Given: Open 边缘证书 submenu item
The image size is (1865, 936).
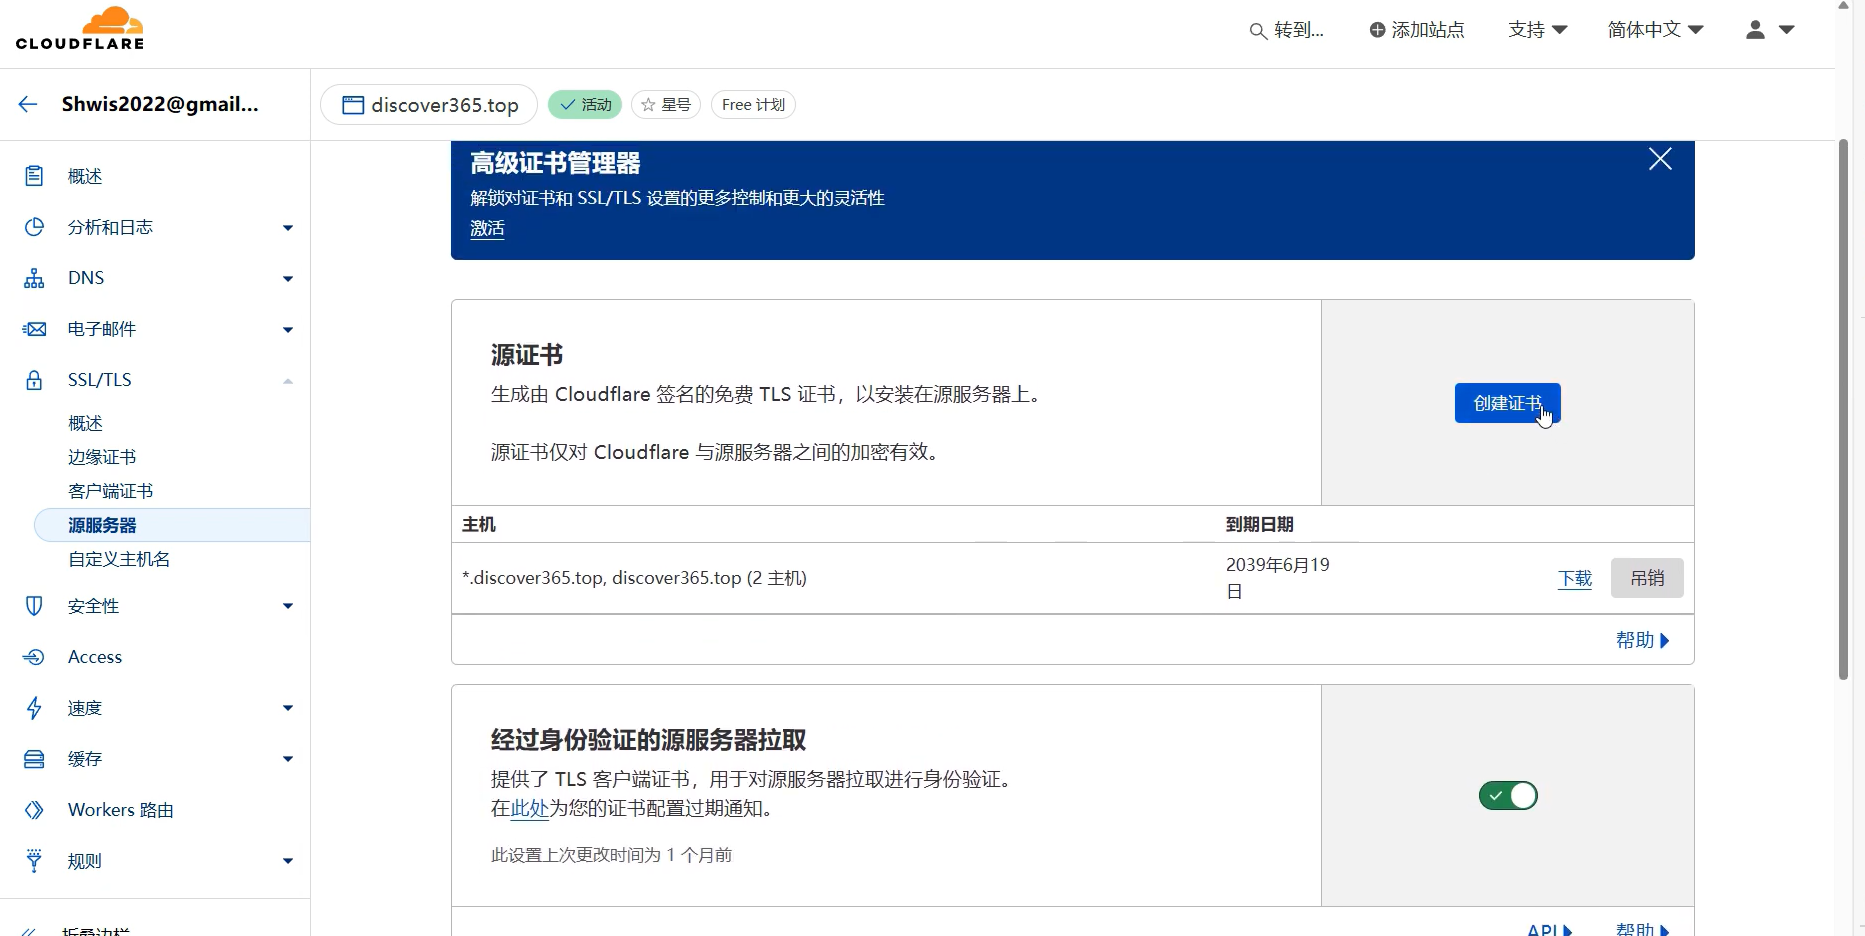Looking at the screenshot, I should click(102, 457).
